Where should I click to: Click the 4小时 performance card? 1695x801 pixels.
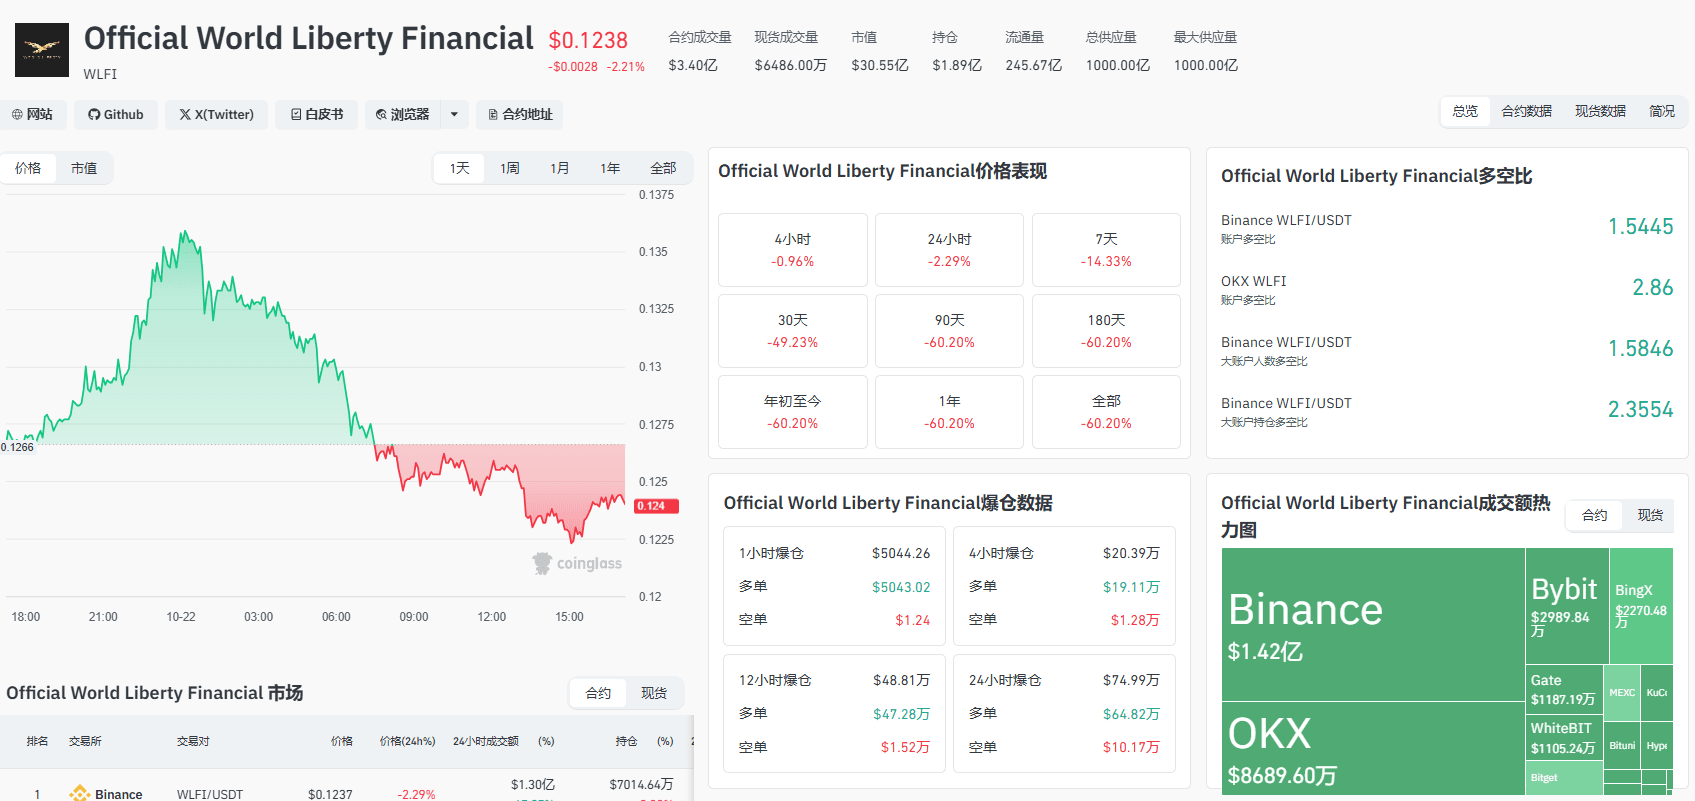point(793,250)
